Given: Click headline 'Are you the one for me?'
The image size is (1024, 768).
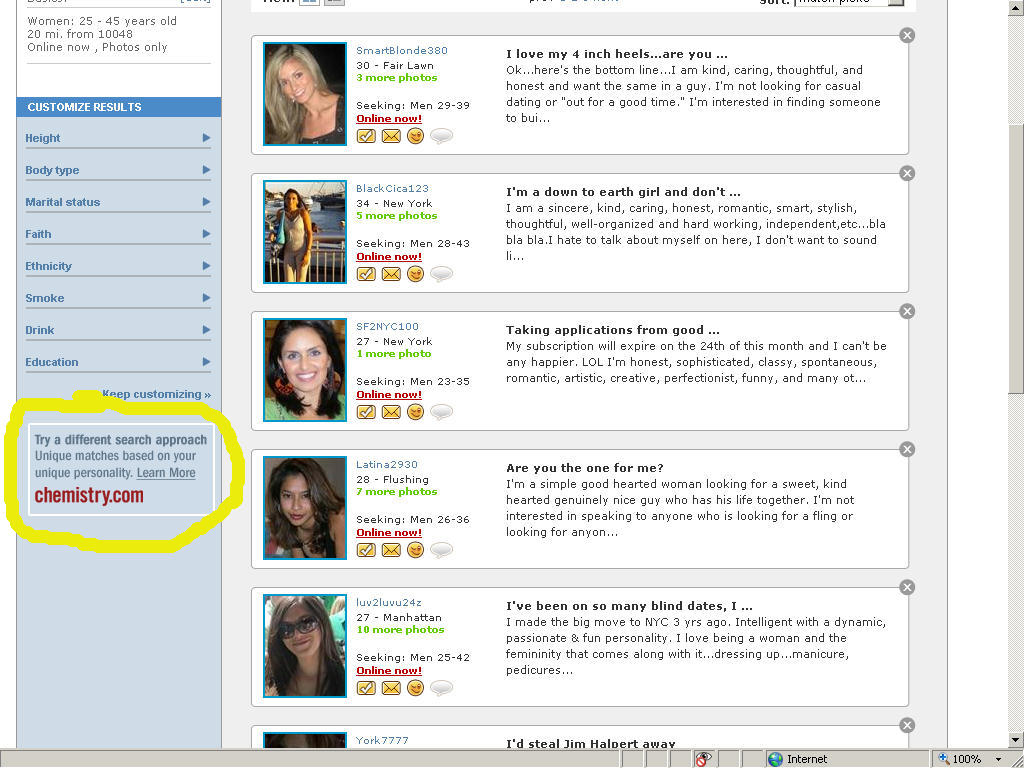Looking at the screenshot, I should 584,468.
